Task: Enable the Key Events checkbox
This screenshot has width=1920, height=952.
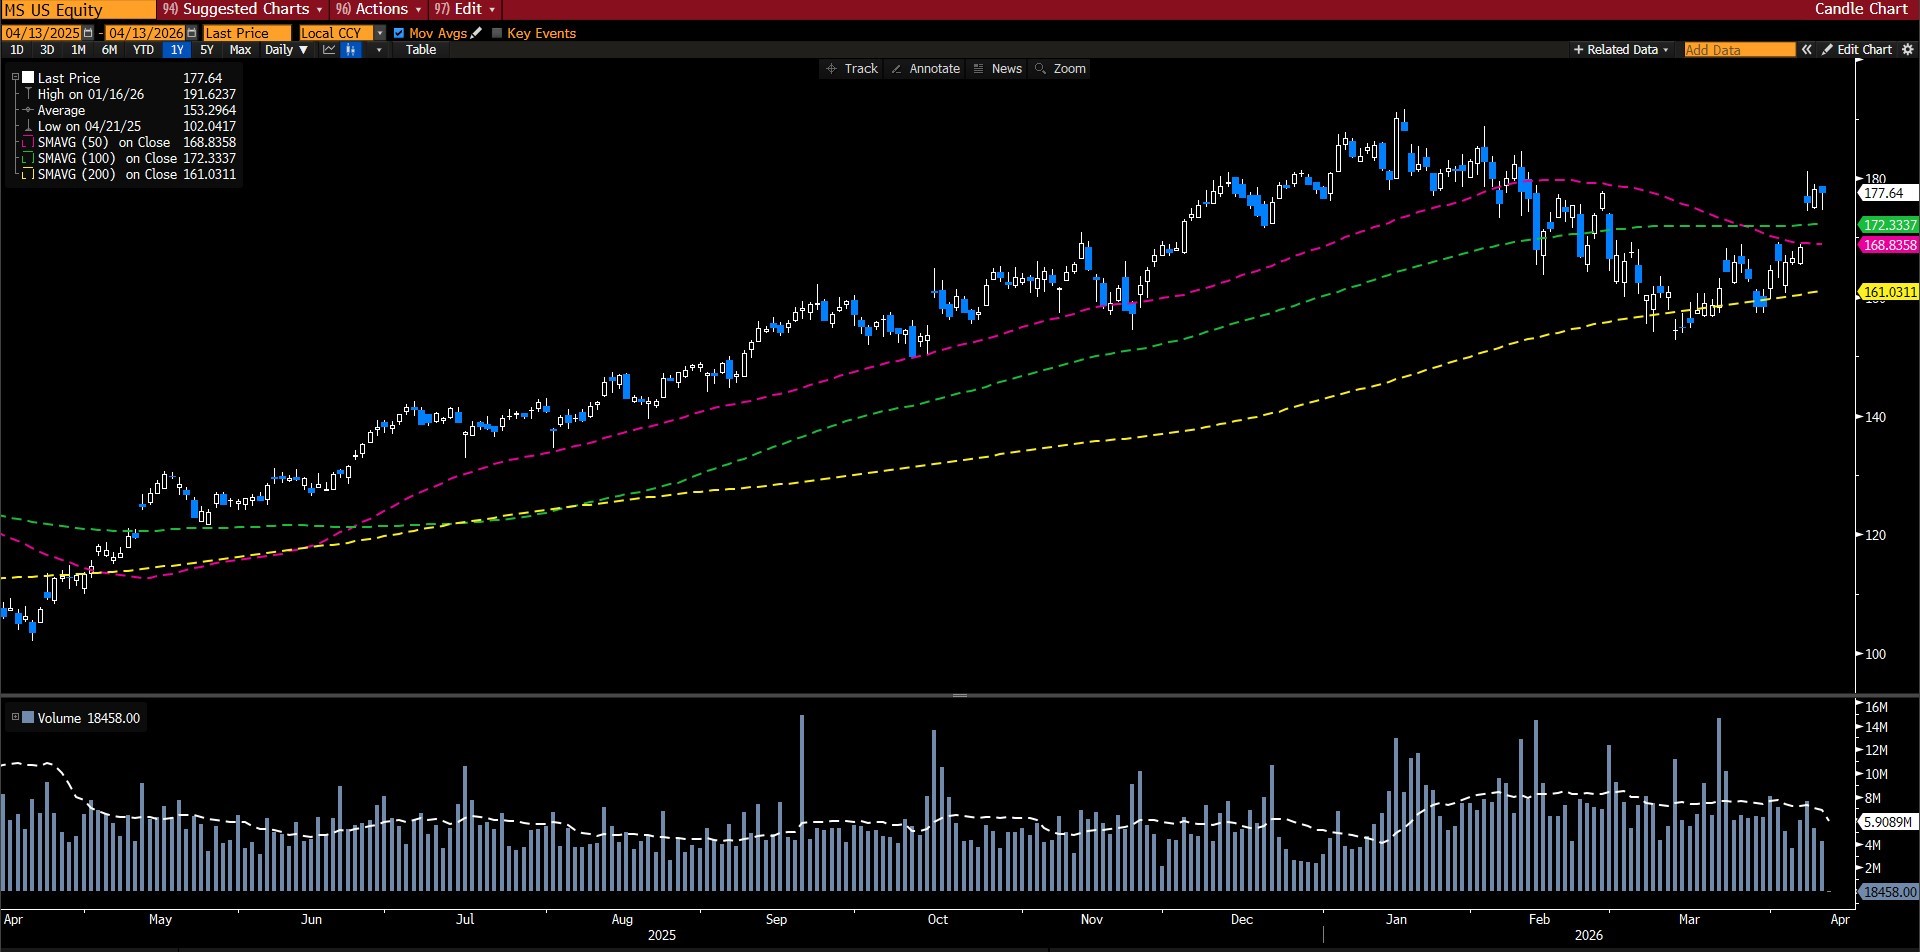Action: [497, 33]
